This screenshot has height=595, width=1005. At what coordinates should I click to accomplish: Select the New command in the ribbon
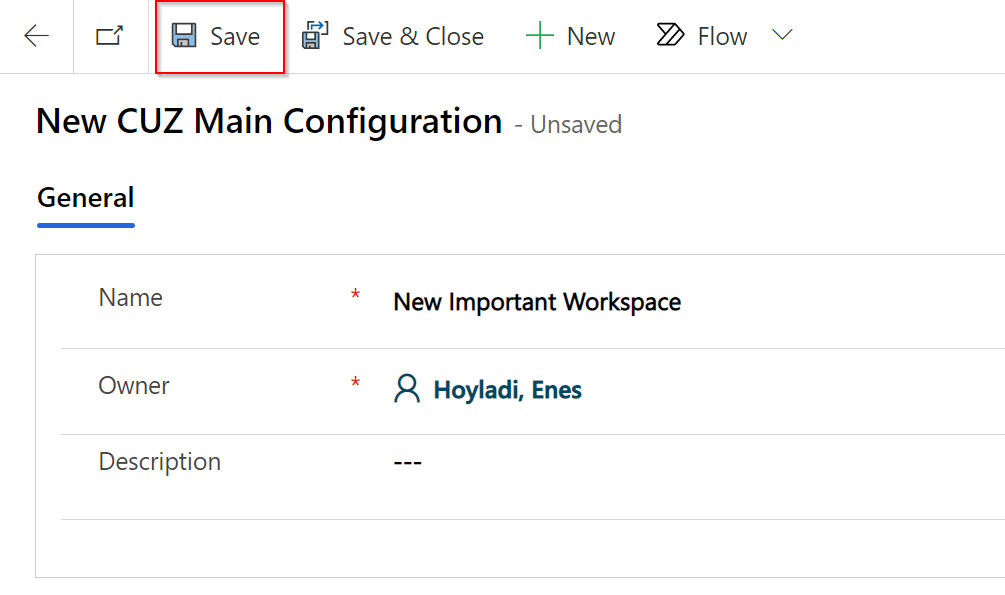coord(570,35)
